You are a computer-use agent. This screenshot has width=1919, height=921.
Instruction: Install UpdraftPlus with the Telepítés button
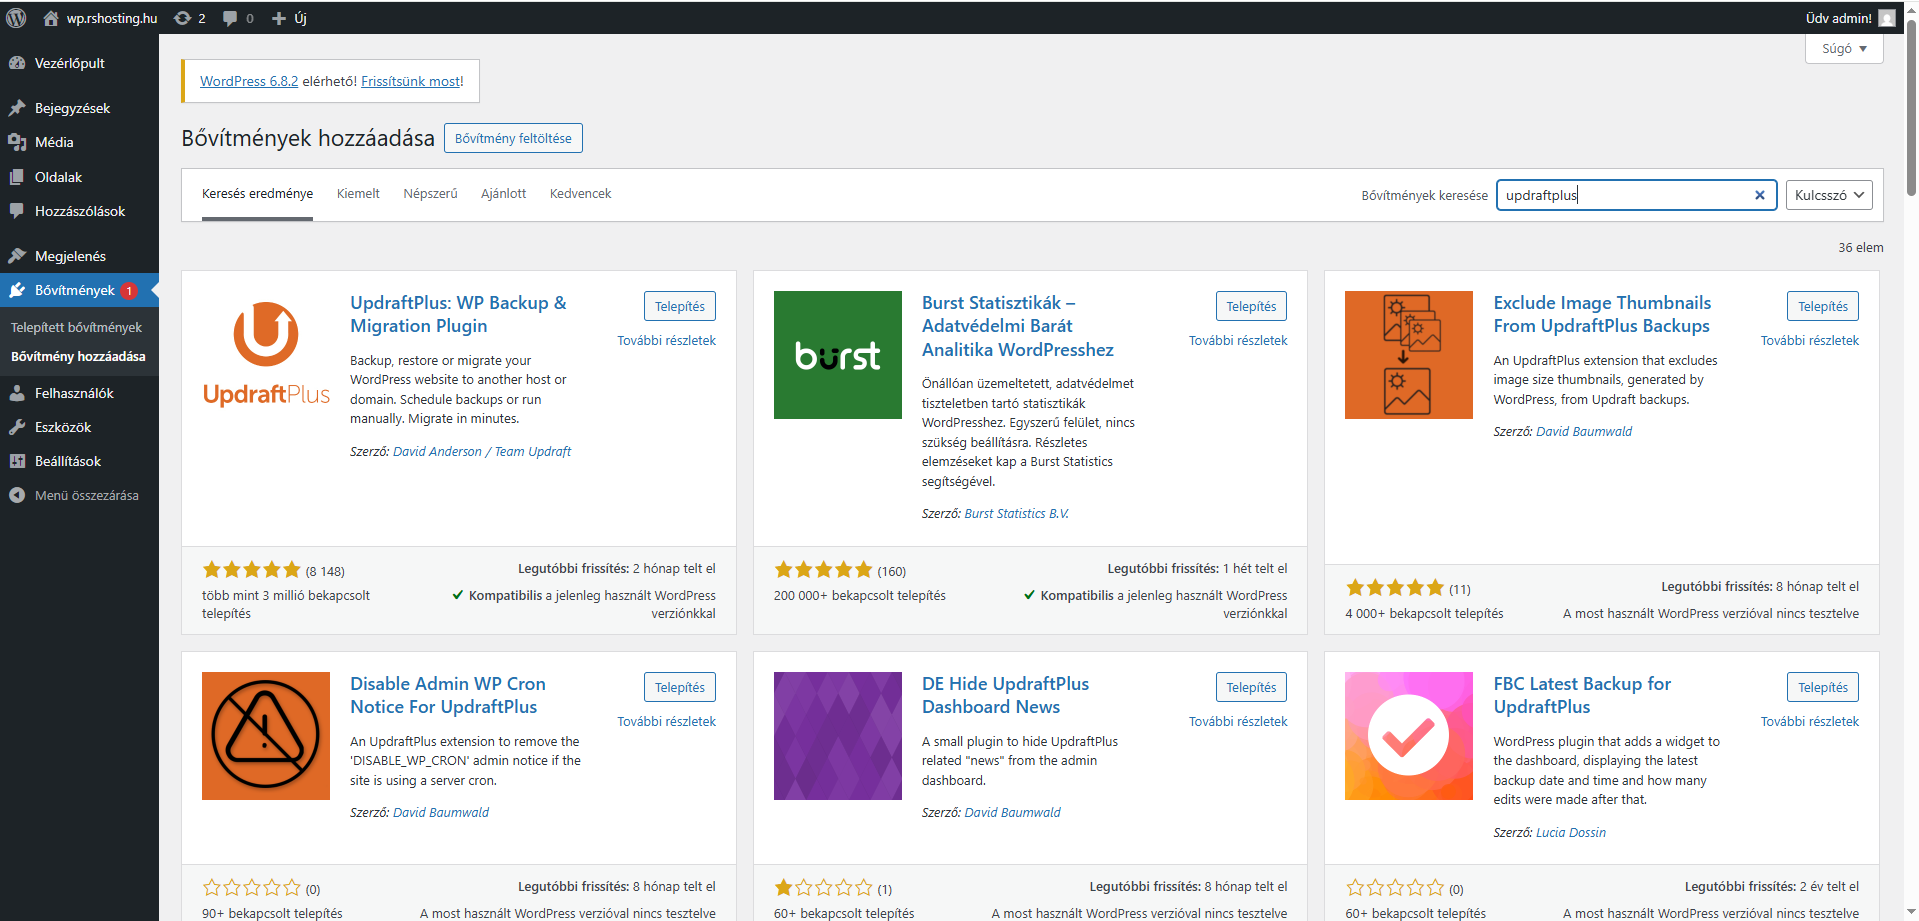pos(679,305)
